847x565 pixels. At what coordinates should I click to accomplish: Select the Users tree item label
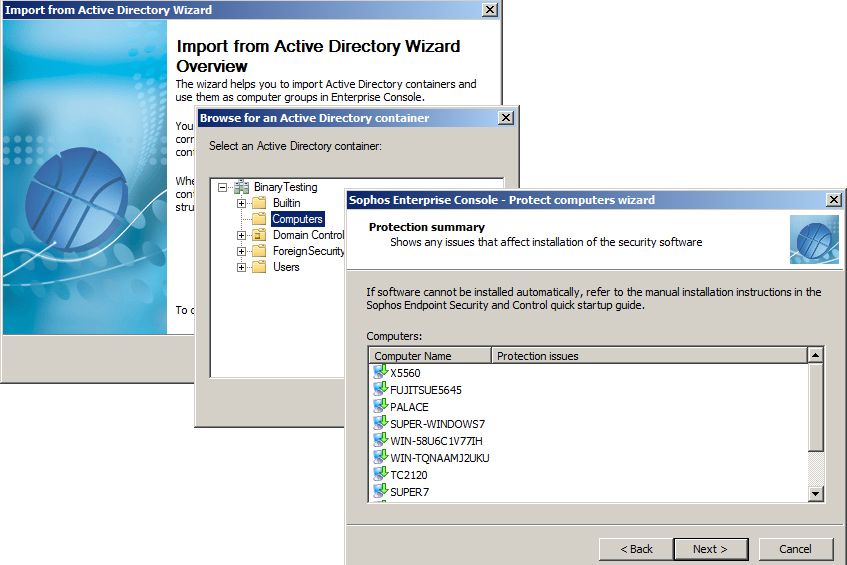(x=286, y=267)
